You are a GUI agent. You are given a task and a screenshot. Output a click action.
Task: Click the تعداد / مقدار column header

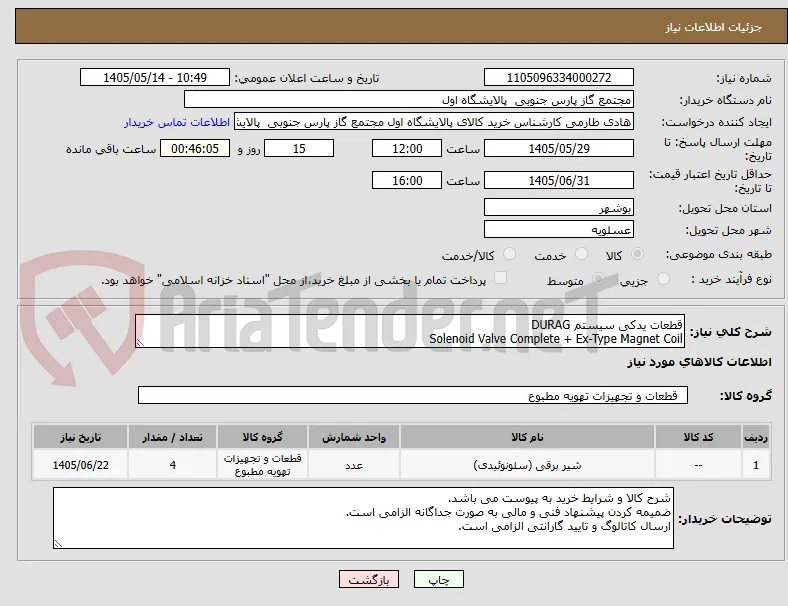172,437
